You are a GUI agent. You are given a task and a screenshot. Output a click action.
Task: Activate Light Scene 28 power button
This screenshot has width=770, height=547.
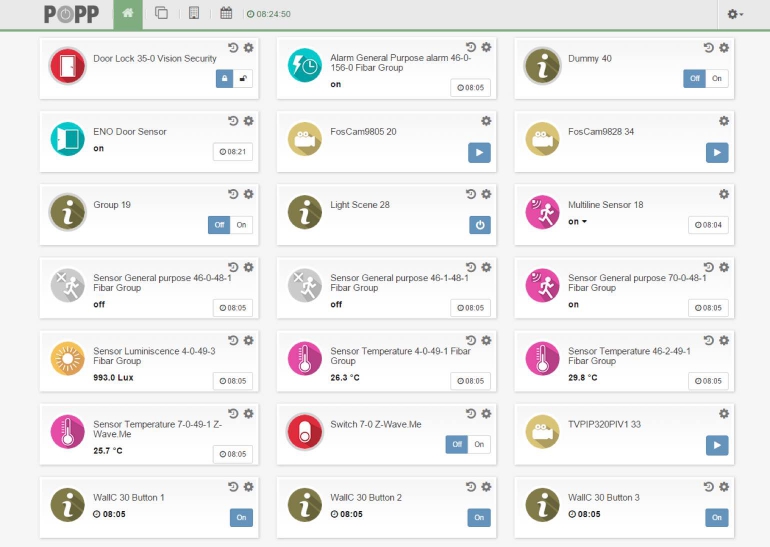pyautogui.click(x=479, y=225)
